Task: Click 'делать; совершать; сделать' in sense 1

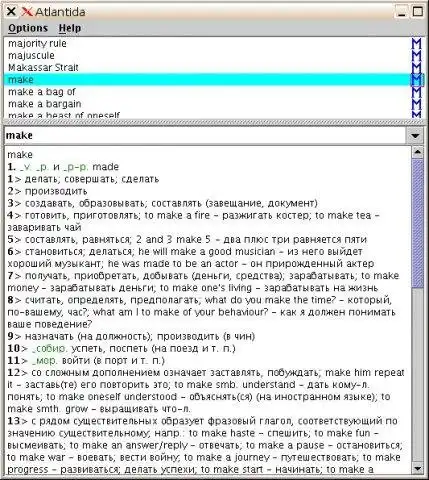Action: [x=92, y=179]
